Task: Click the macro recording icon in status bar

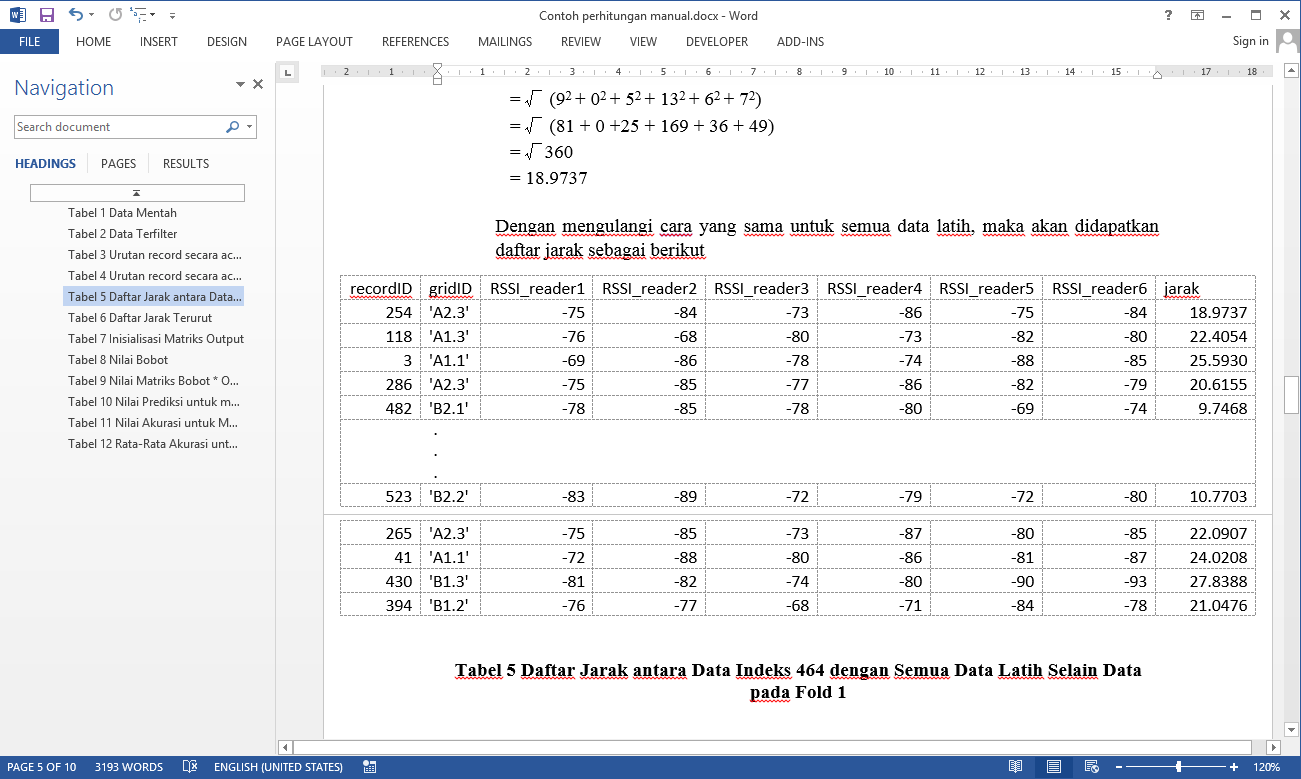Action: (370, 767)
